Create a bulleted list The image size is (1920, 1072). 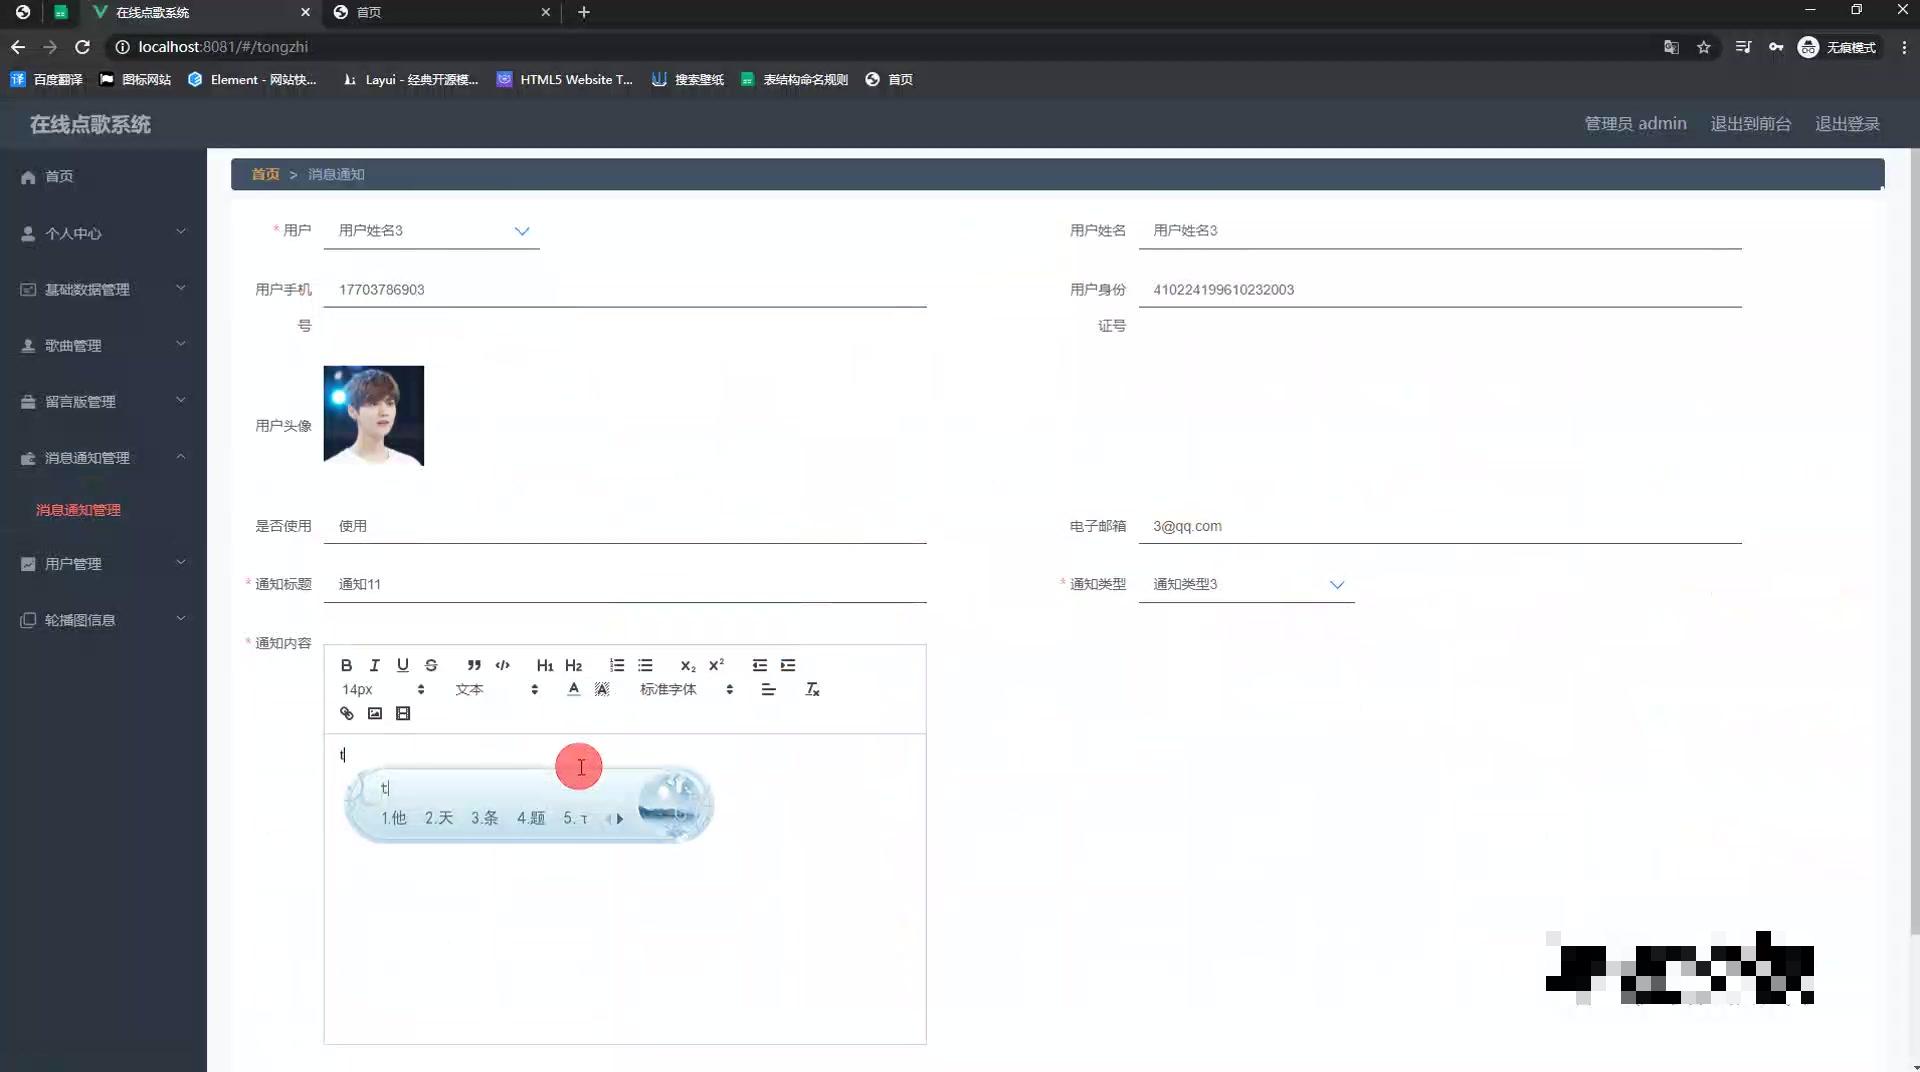[x=645, y=665]
